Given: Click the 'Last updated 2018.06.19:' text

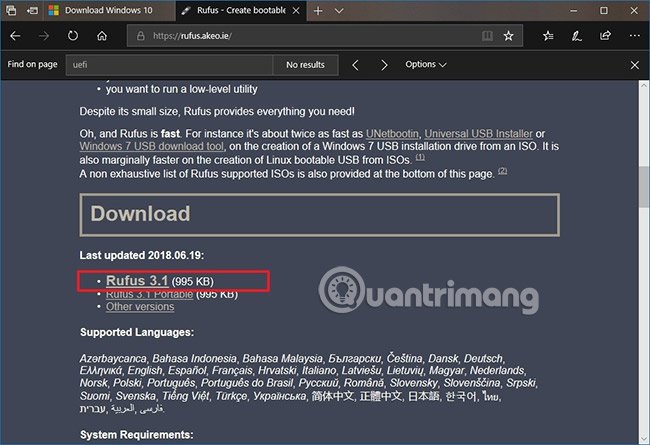Looking at the screenshot, I should click(142, 255).
